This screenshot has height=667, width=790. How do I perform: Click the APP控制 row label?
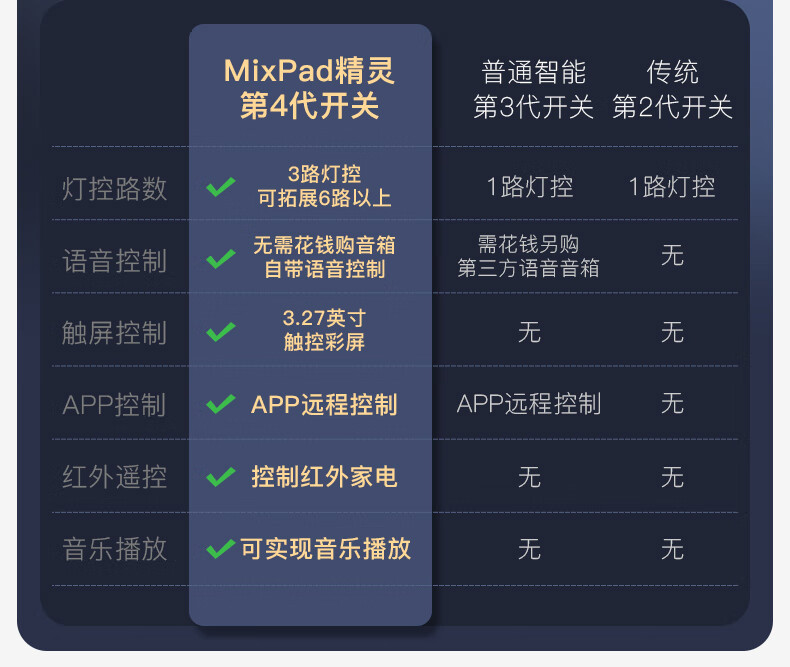coord(114,405)
